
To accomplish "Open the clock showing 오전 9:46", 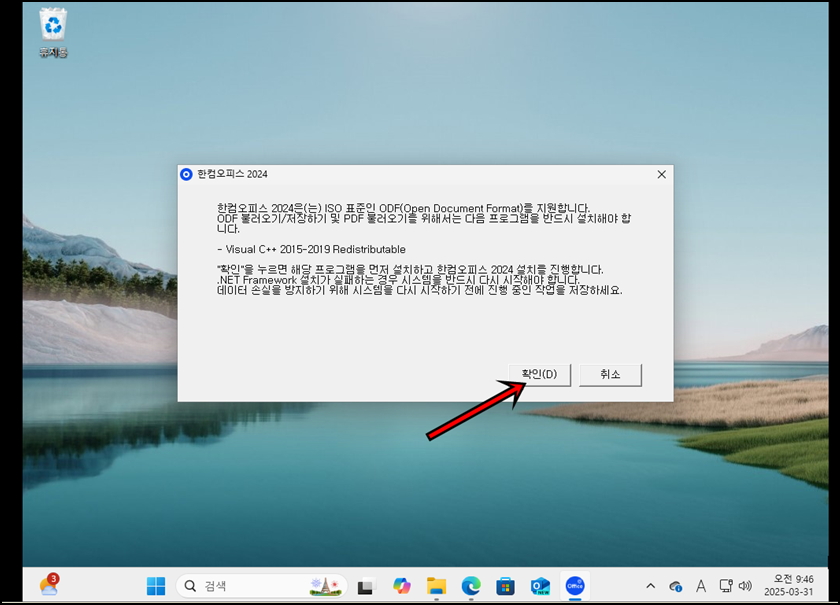I will coord(789,586).
